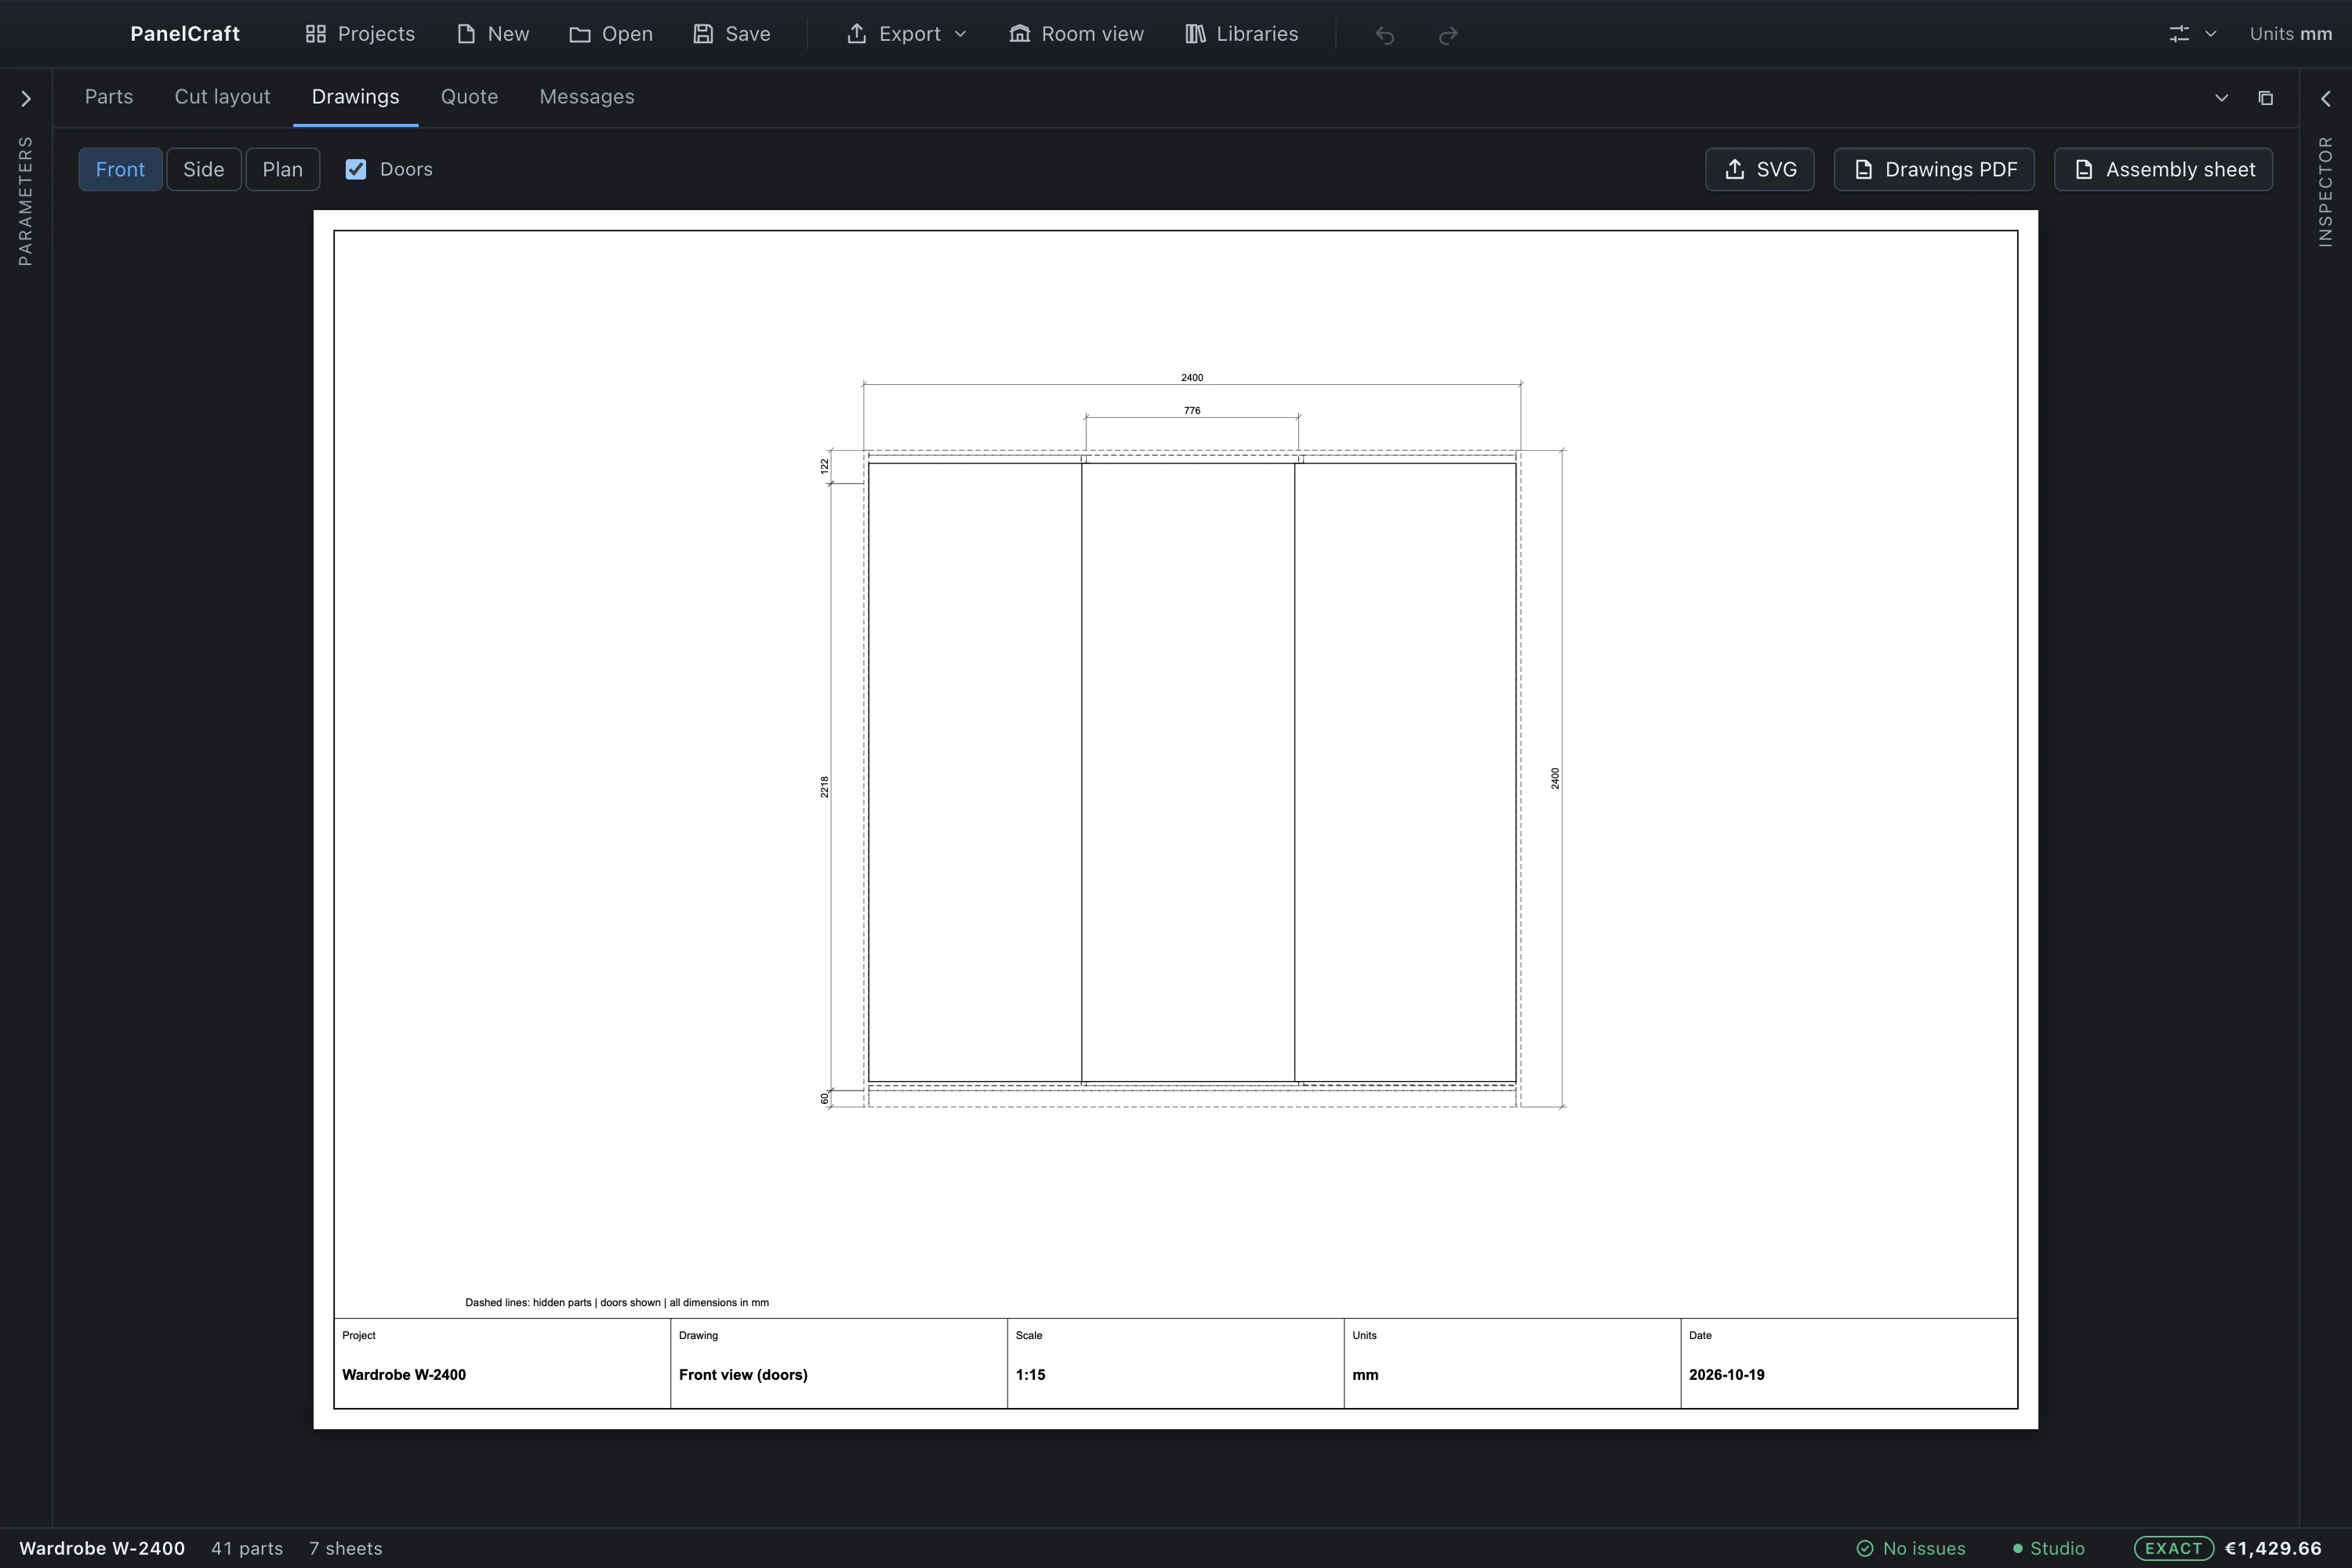Uncheck the Doors checkbox
The width and height of the screenshot is (2352, 1568).
pos(356,169)
